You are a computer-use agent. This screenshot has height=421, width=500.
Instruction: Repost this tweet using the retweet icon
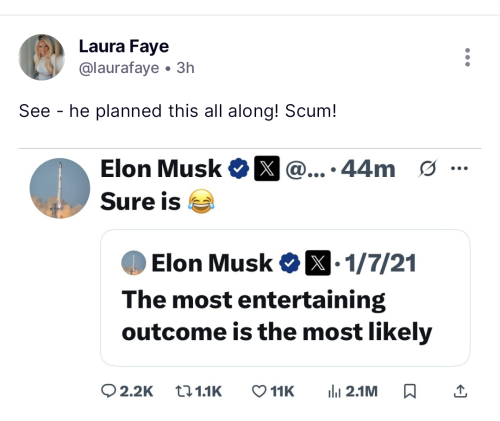pos(184,391)
